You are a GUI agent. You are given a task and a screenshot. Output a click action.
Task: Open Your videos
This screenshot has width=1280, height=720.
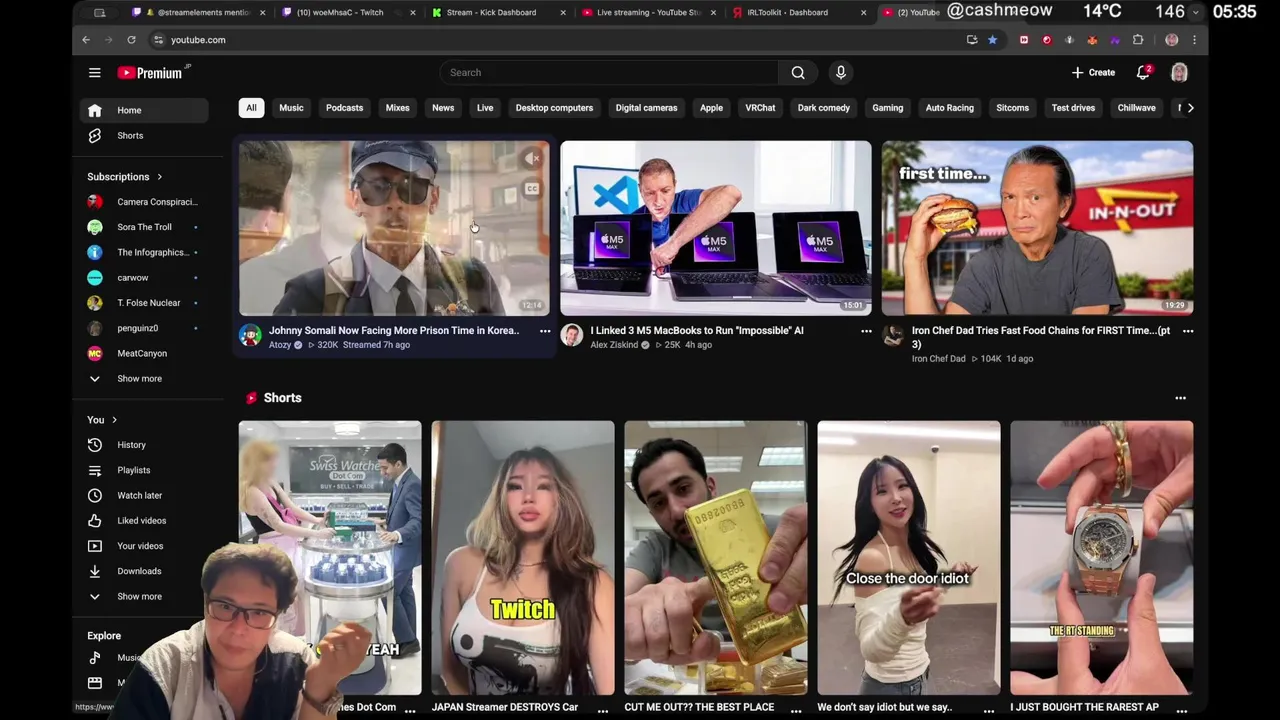tap(144, 546)
